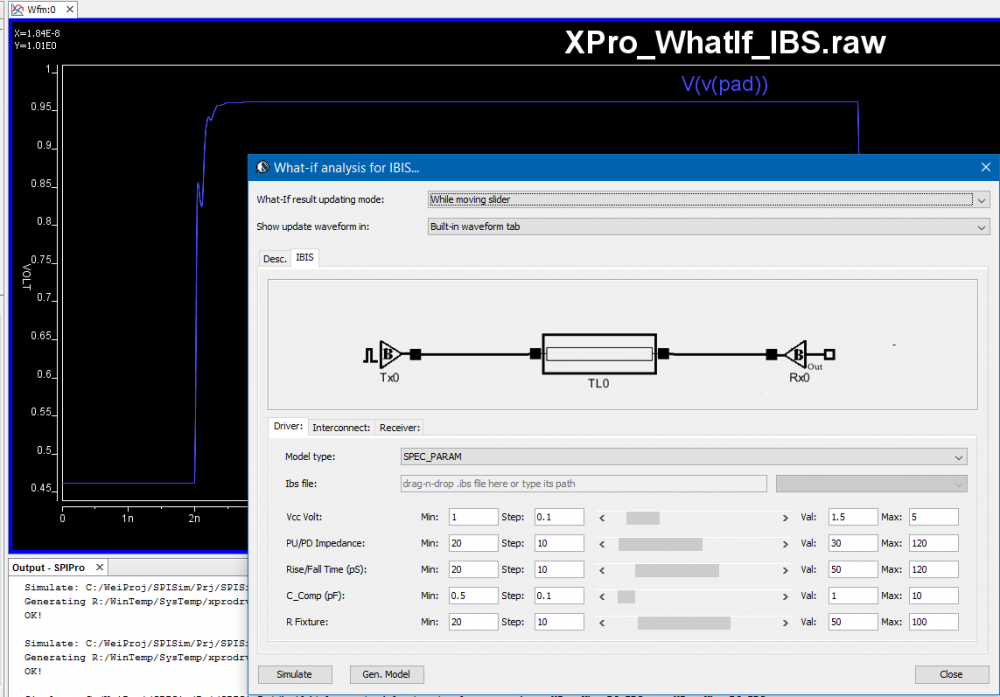The height and width of the screenshot is (697, 1000).
Task: Click right arrow of R Fixture slider
Action: click(x=785, y=622)
